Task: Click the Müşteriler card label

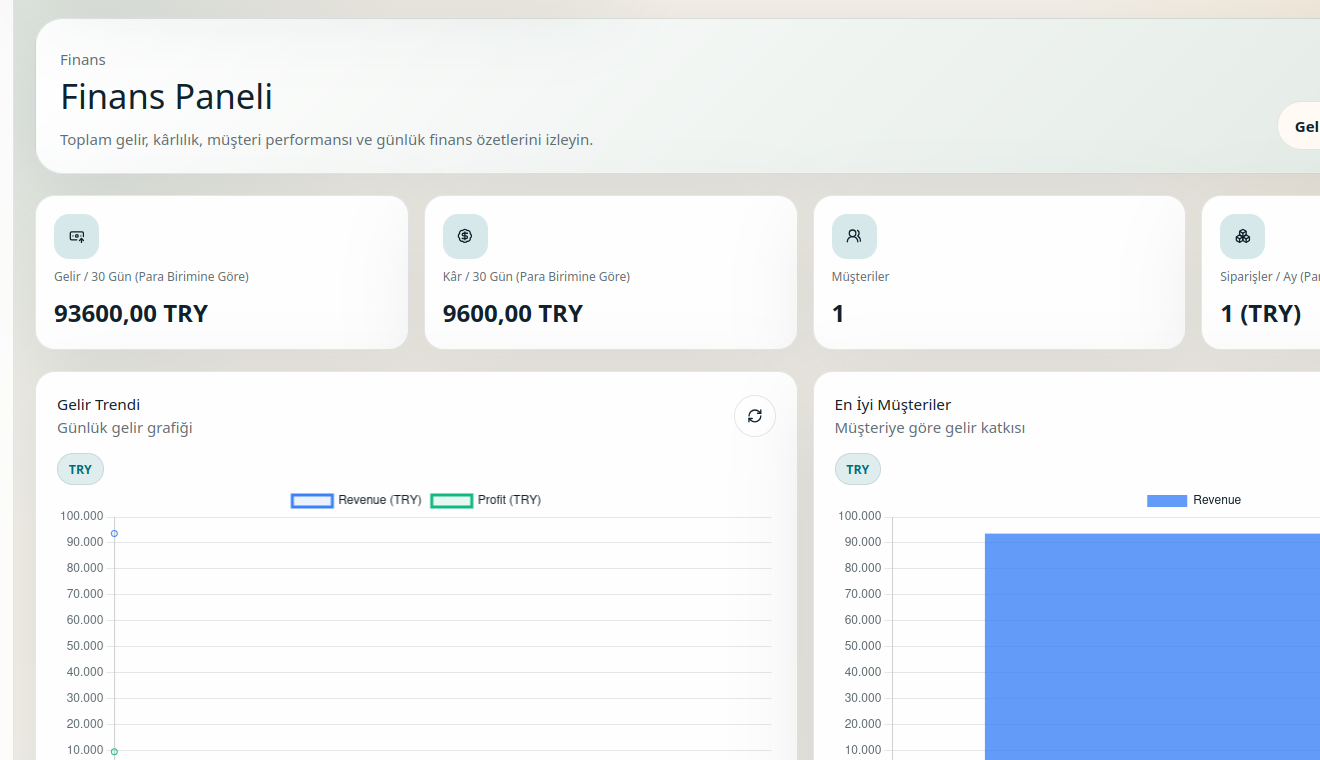Action: coord(860,277)
